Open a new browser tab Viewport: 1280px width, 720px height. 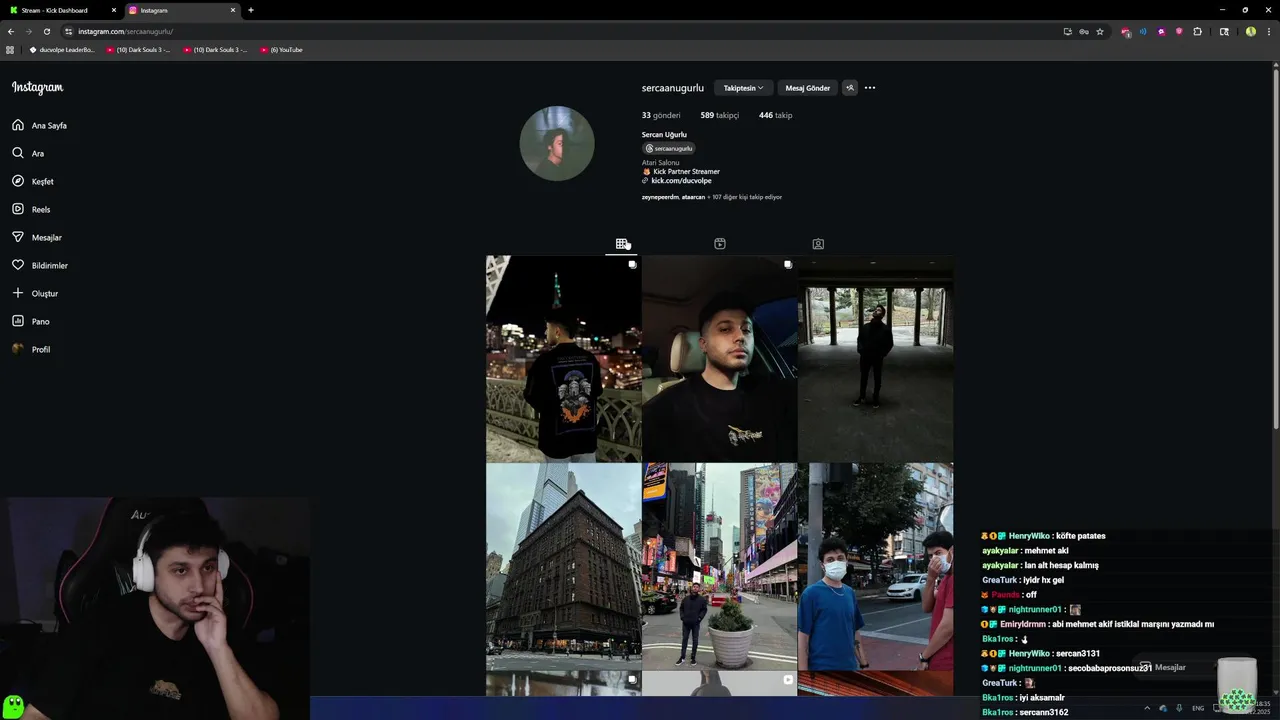click(250, 10)
